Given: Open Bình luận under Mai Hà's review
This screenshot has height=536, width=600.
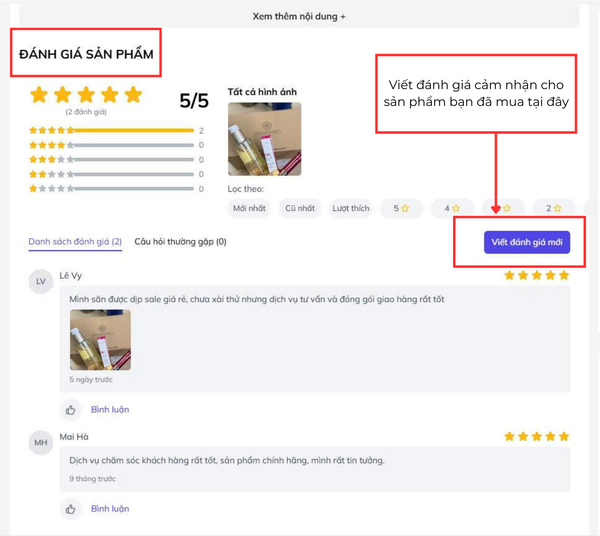Looking at the screenshot, I should (110, 509).
